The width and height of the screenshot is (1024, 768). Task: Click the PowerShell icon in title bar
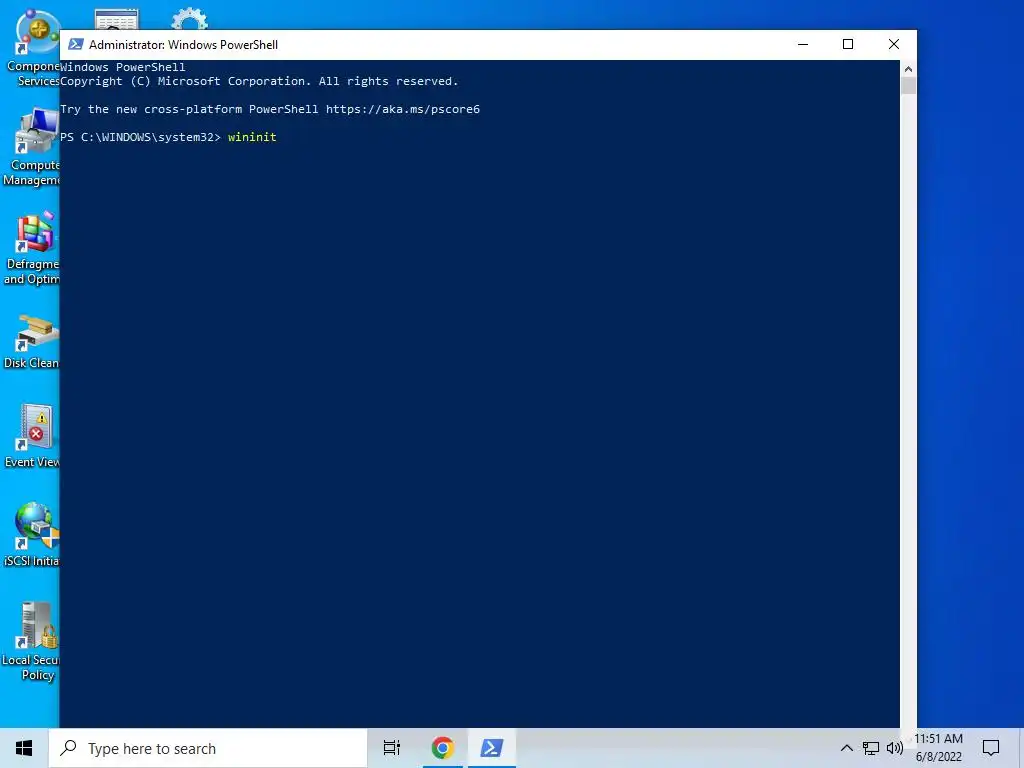click(76, 44)
